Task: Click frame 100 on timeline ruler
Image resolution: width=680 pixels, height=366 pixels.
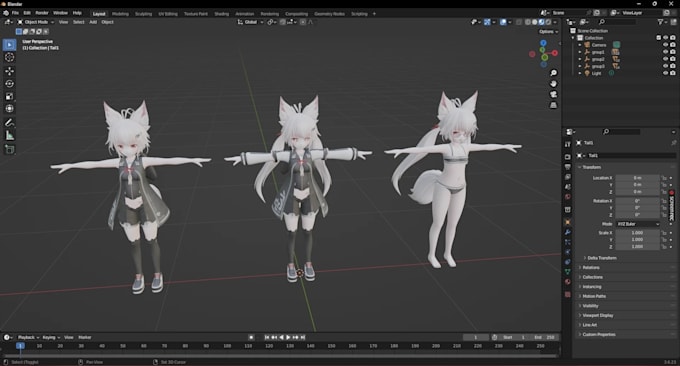Action: [227, 346]
